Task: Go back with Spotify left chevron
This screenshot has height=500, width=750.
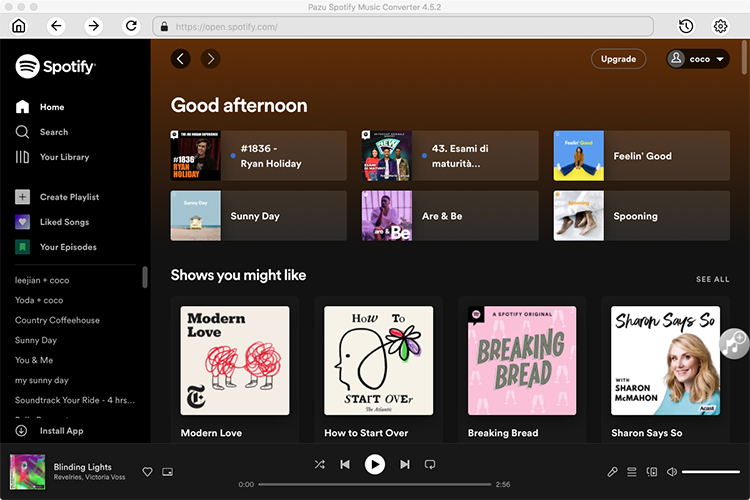Action: [x=180, y=59]
